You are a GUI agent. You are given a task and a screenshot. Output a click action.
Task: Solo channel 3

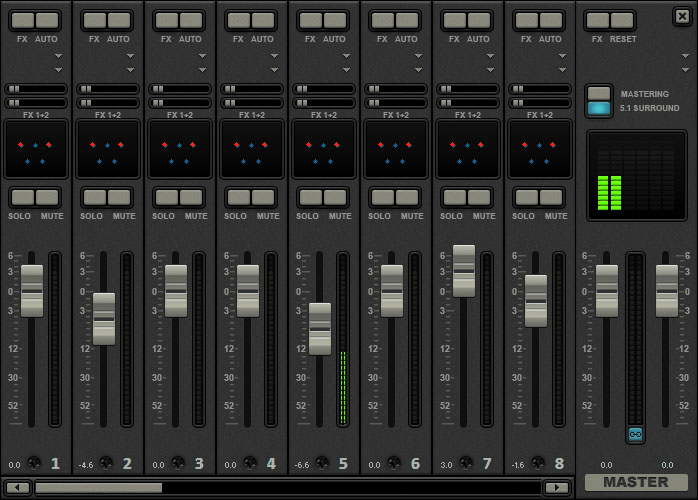(x=167, y=197)
